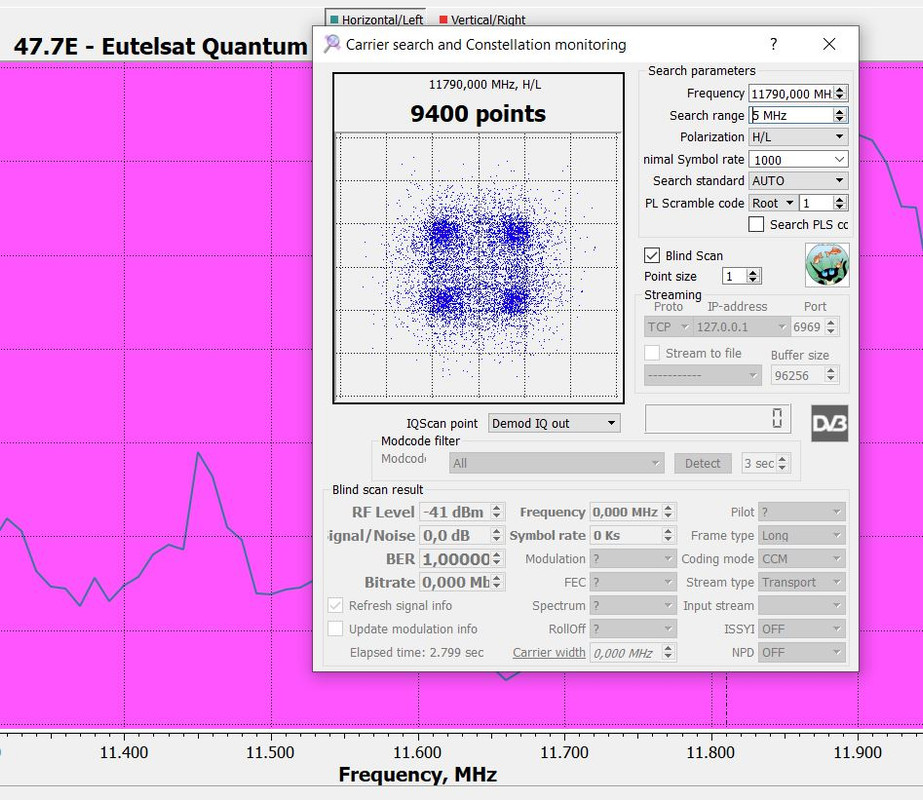Click the cat and fish globe icon
The height and width of the screenshot is (800, 923).
tap(827, 265)
